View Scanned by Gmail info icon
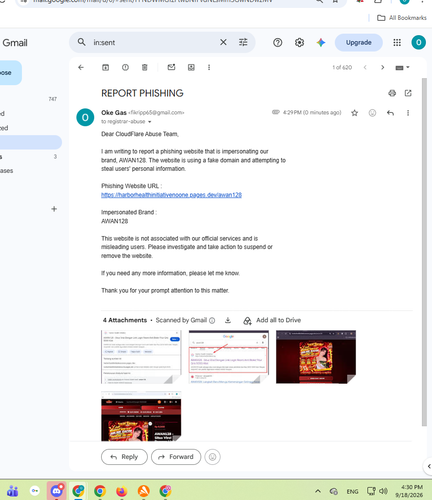The width and height of the screenshot is (432, 500). [212, 321]
